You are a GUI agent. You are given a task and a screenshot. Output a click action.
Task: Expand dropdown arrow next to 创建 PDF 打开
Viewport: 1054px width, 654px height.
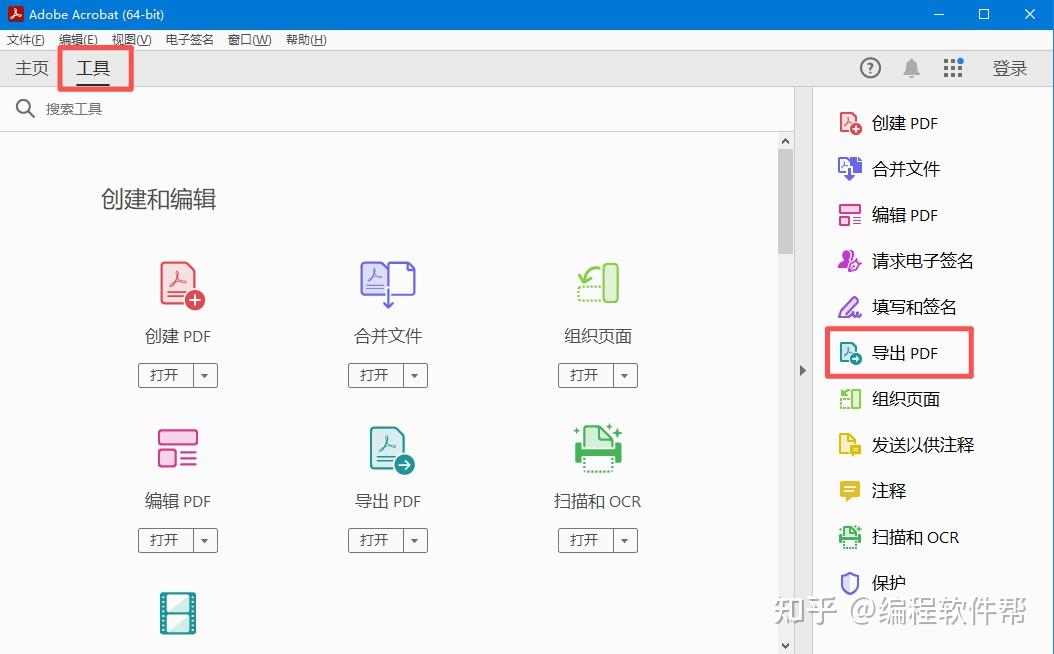pyautogui.click(x=205, y=376)
